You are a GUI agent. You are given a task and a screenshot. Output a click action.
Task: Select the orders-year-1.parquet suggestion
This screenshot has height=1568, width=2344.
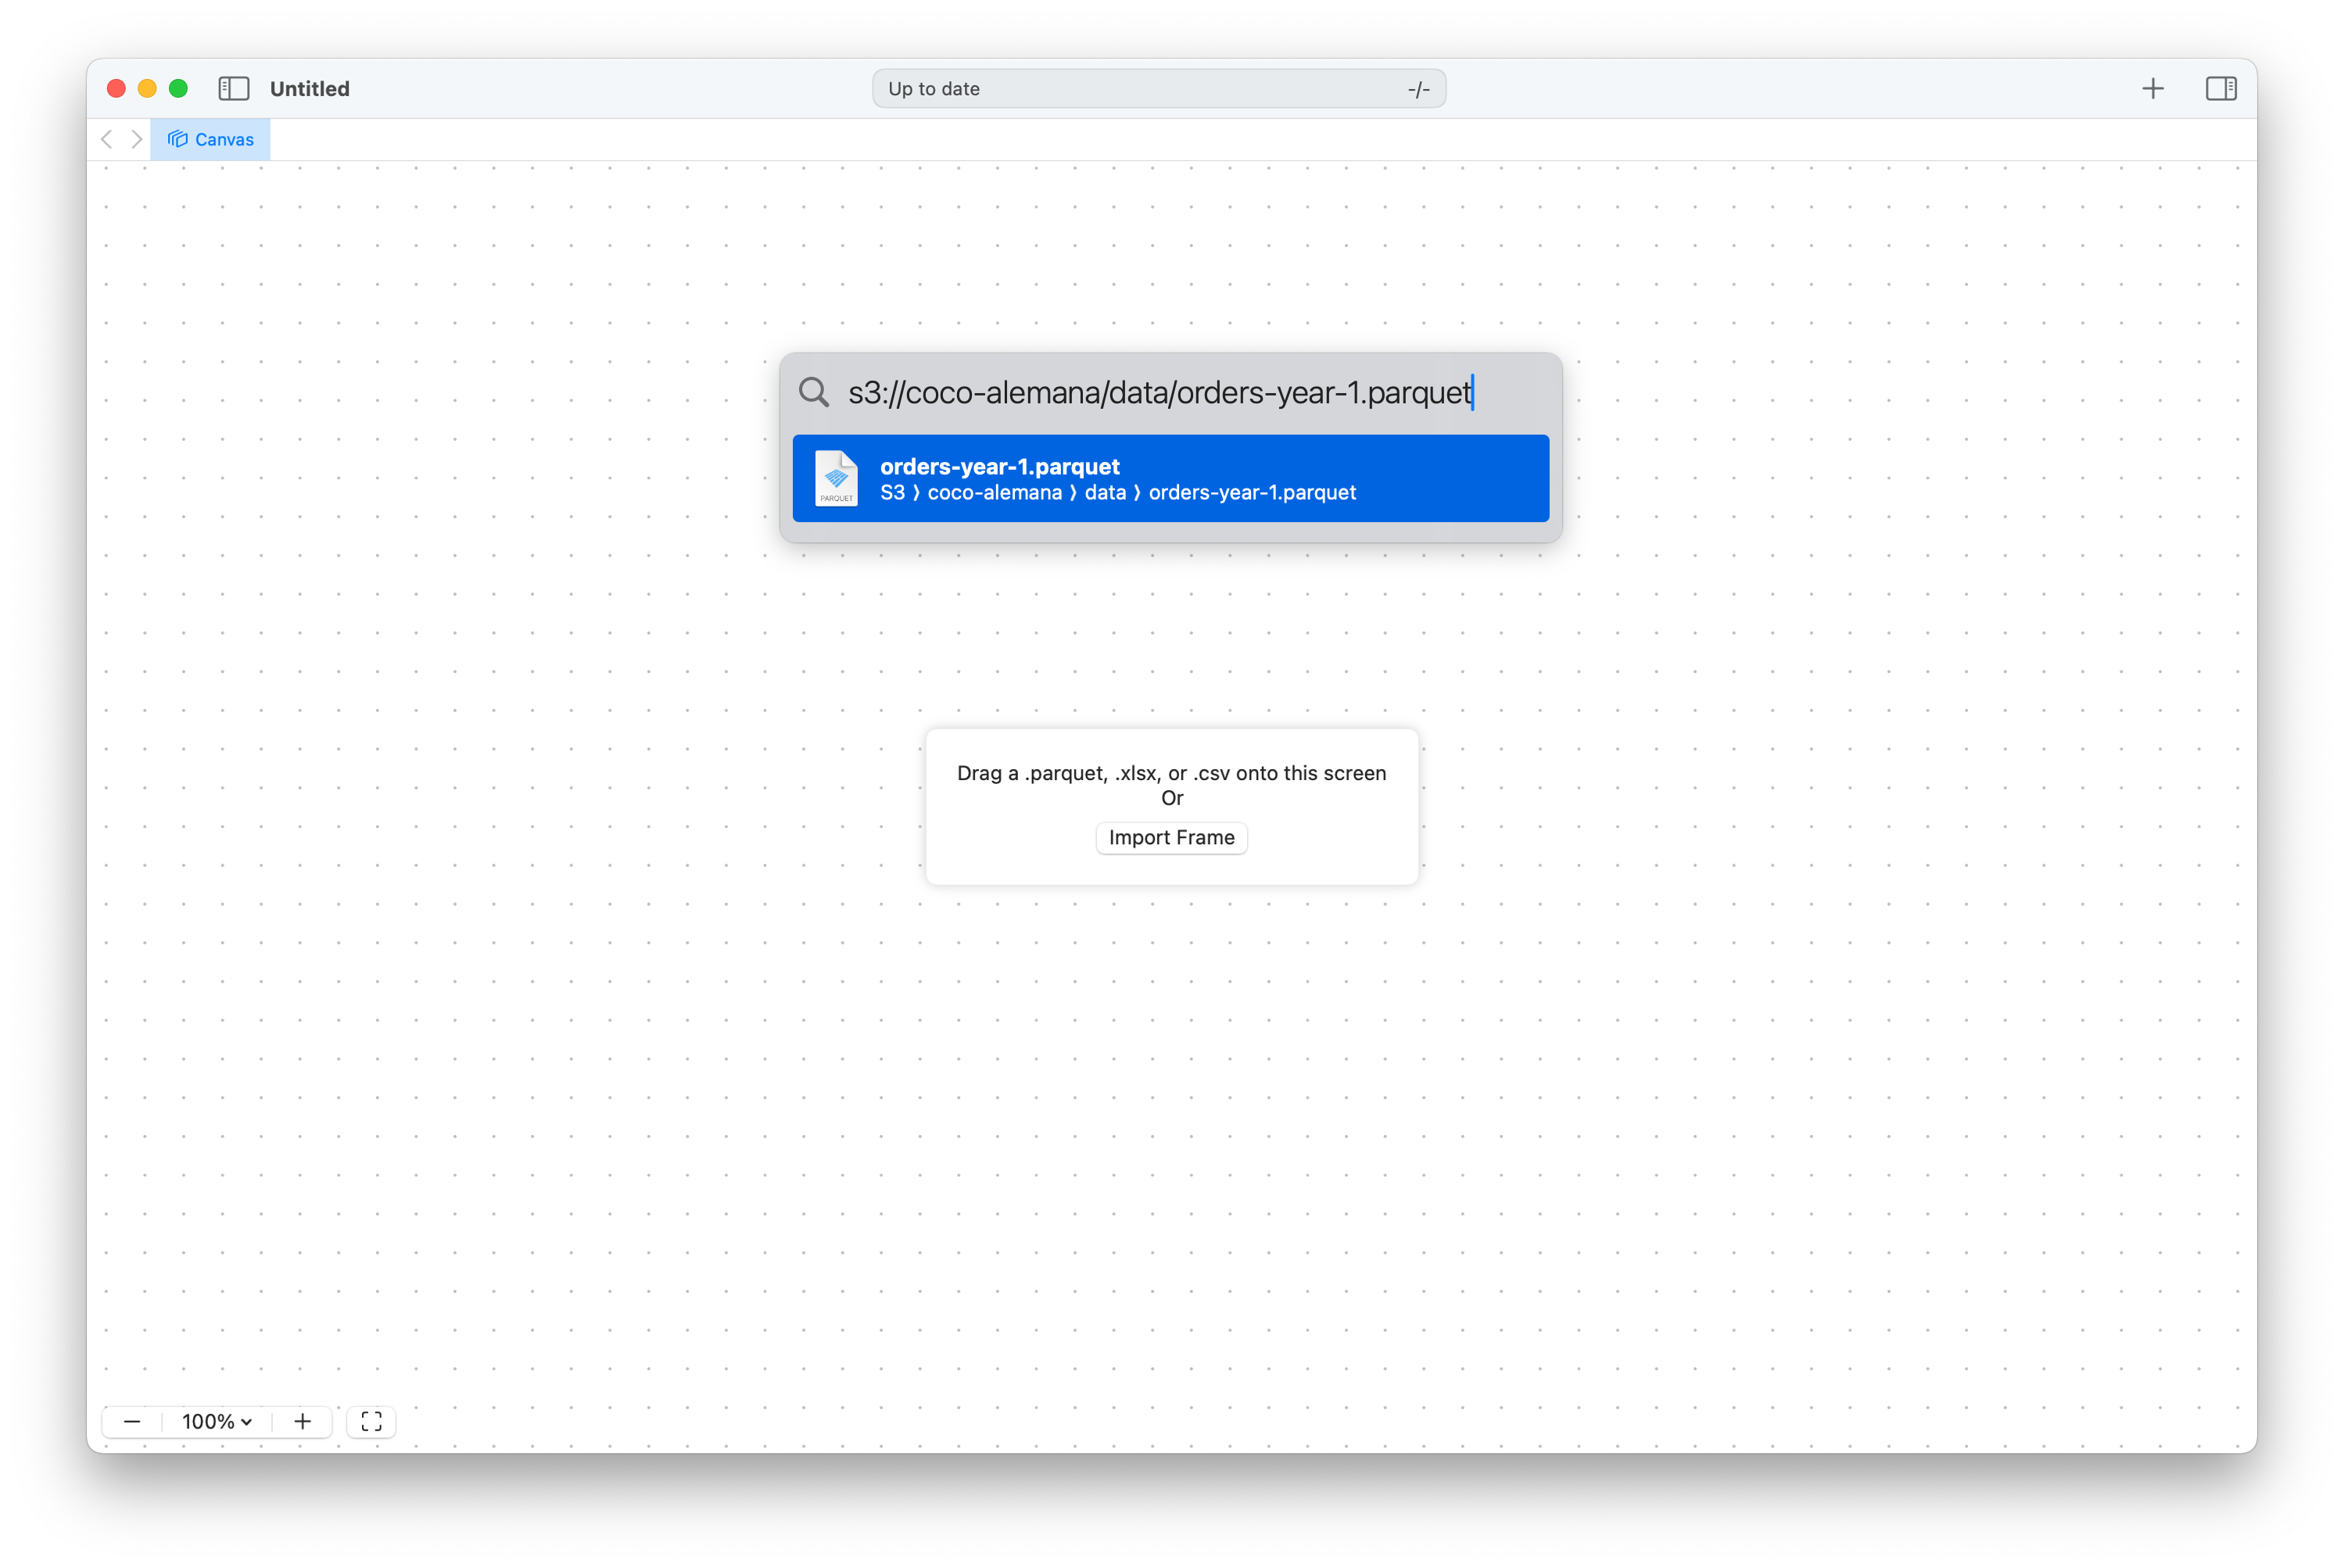[1170, 478]
